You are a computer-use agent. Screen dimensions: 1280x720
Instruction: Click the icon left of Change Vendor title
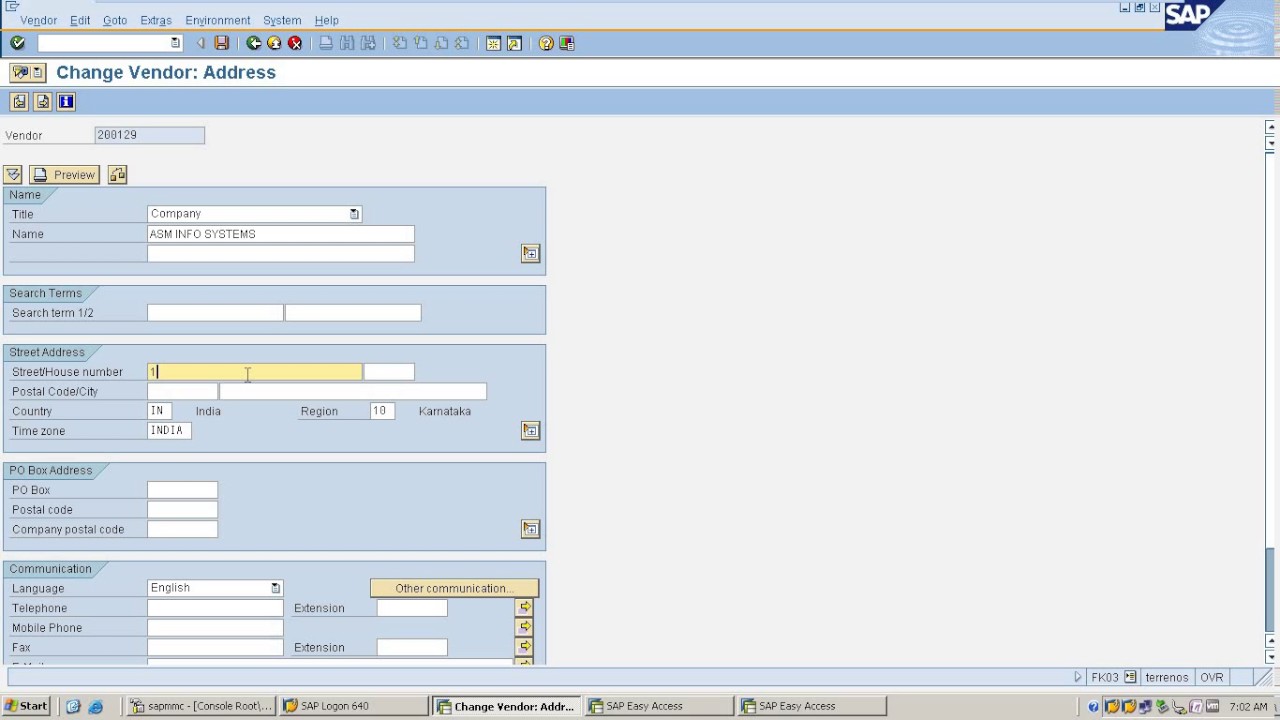point(27,72)
